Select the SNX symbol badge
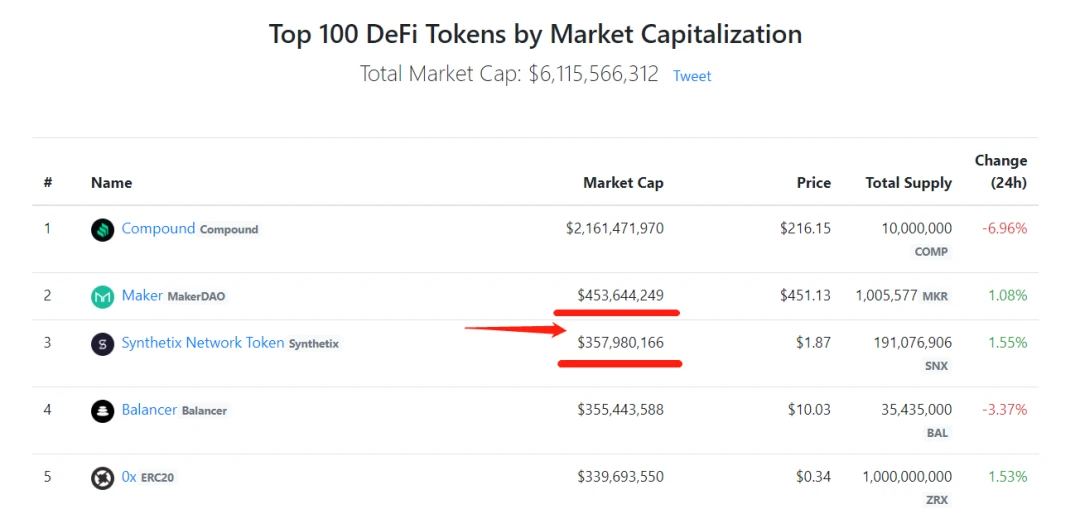Viewport: 1080px width, 509px height. 937,366
